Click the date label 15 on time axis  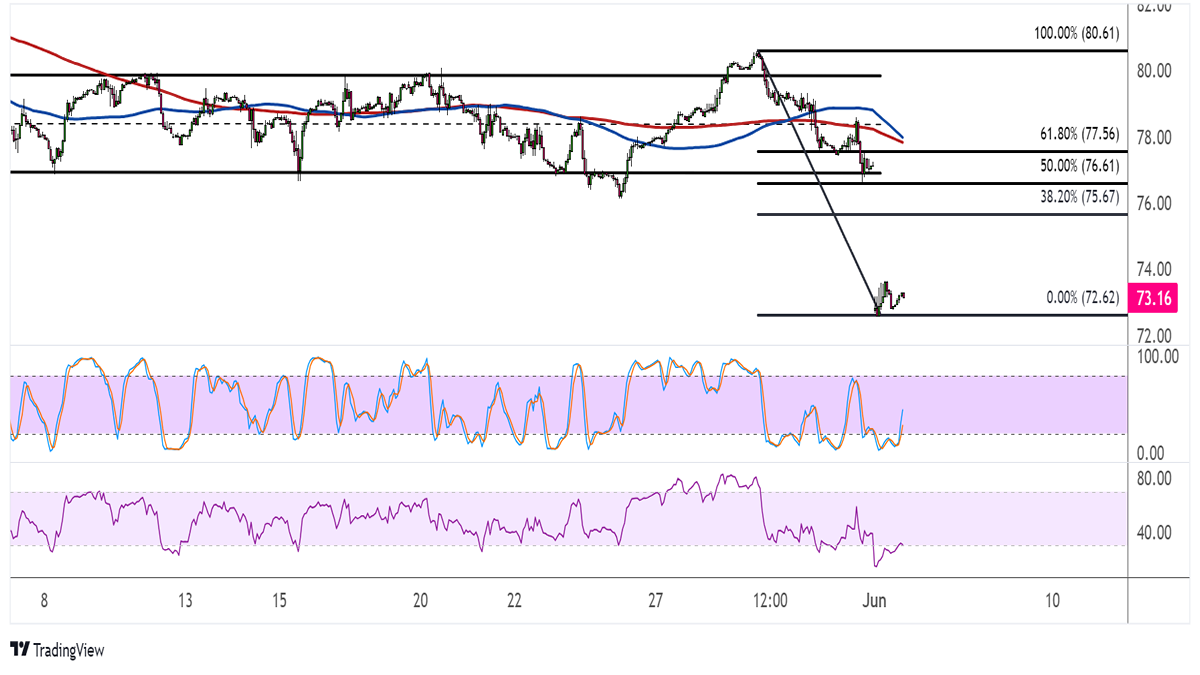279,601
